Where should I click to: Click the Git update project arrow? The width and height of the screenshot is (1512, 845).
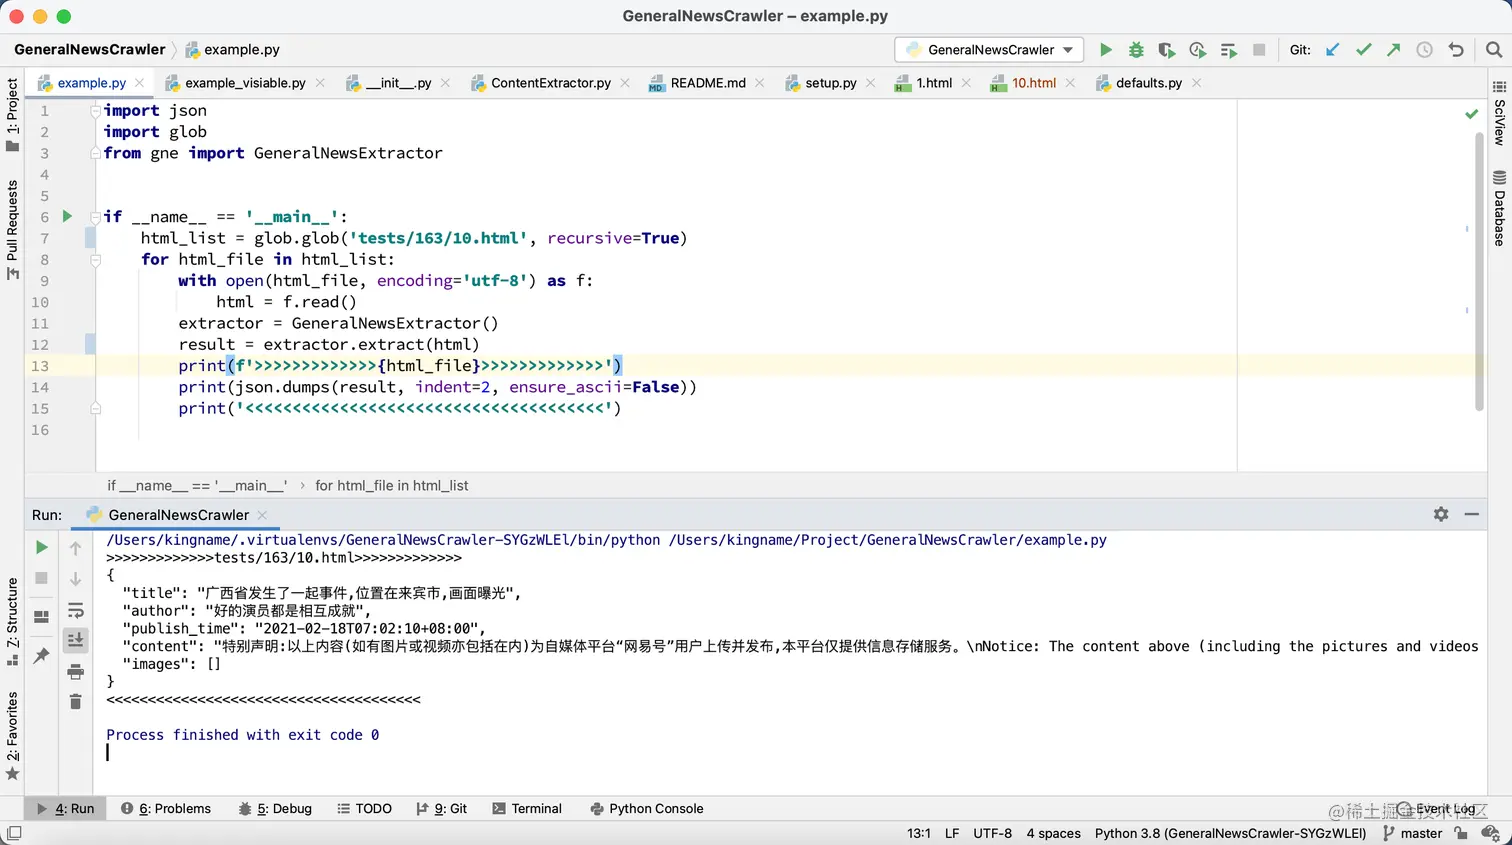coord(1332,50)
